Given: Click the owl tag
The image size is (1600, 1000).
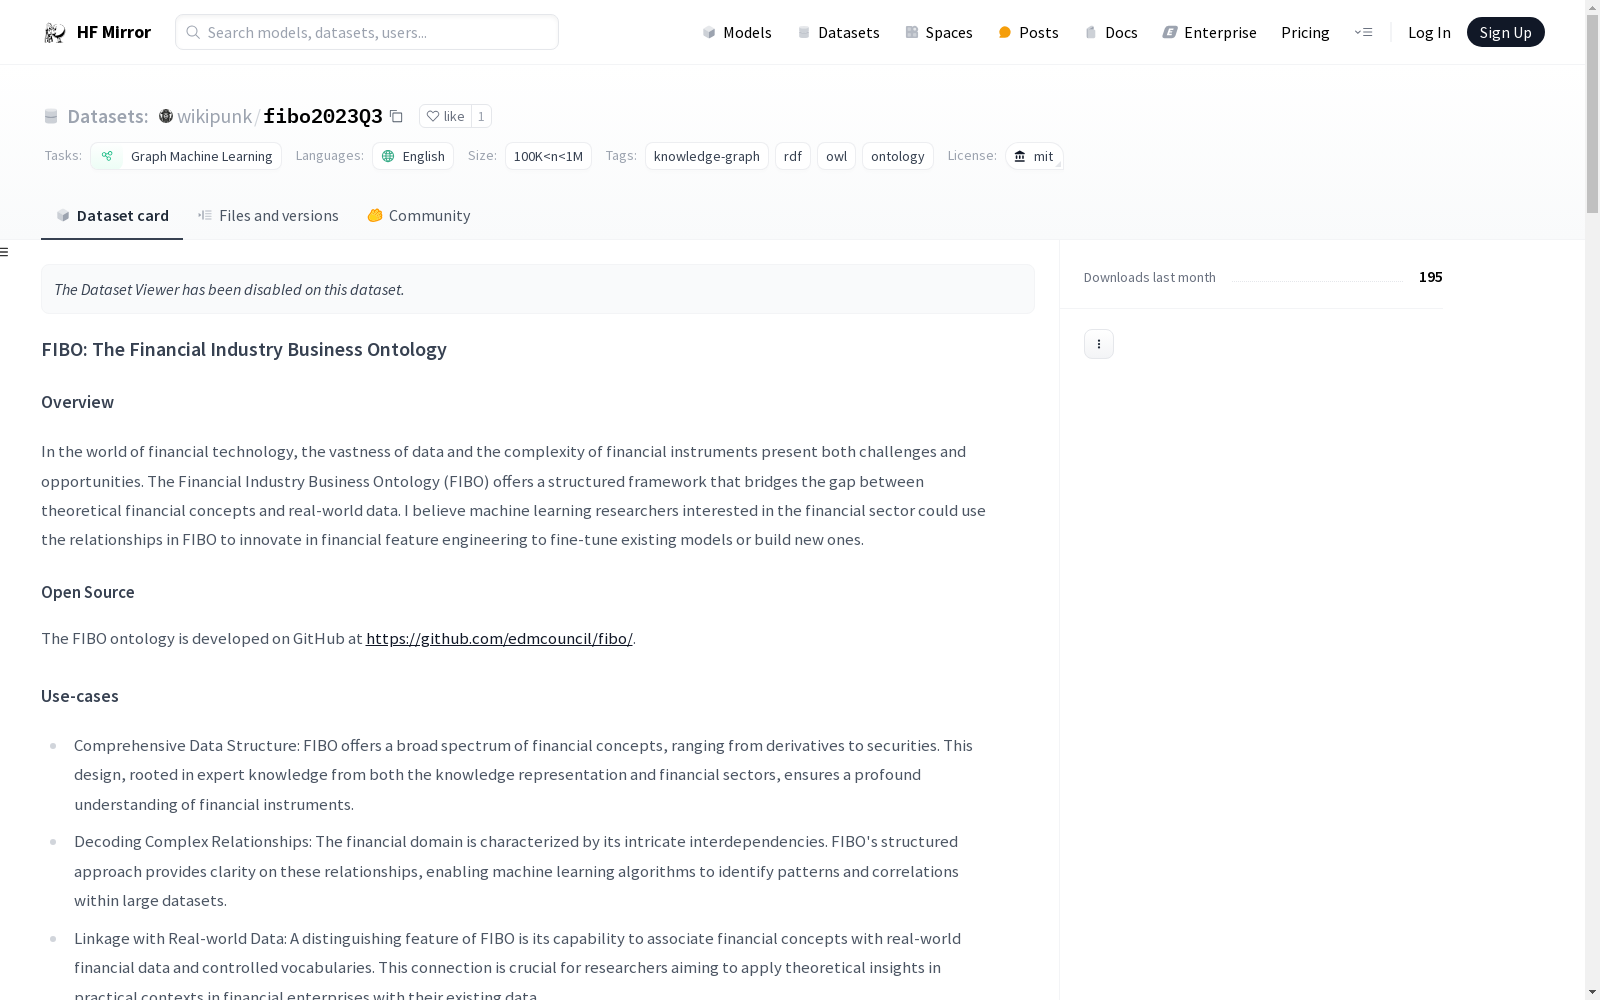Looking at the screenshot, I should point(836,156).
